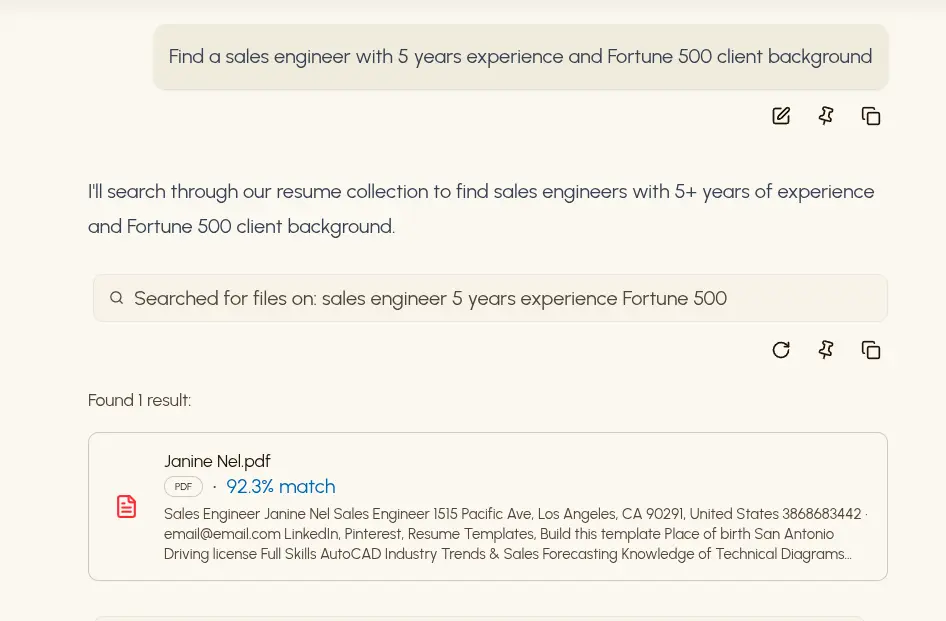Click the 92.3% match score
The height and width of the screenshot is (621, 946).
click(x=281, y=487)
